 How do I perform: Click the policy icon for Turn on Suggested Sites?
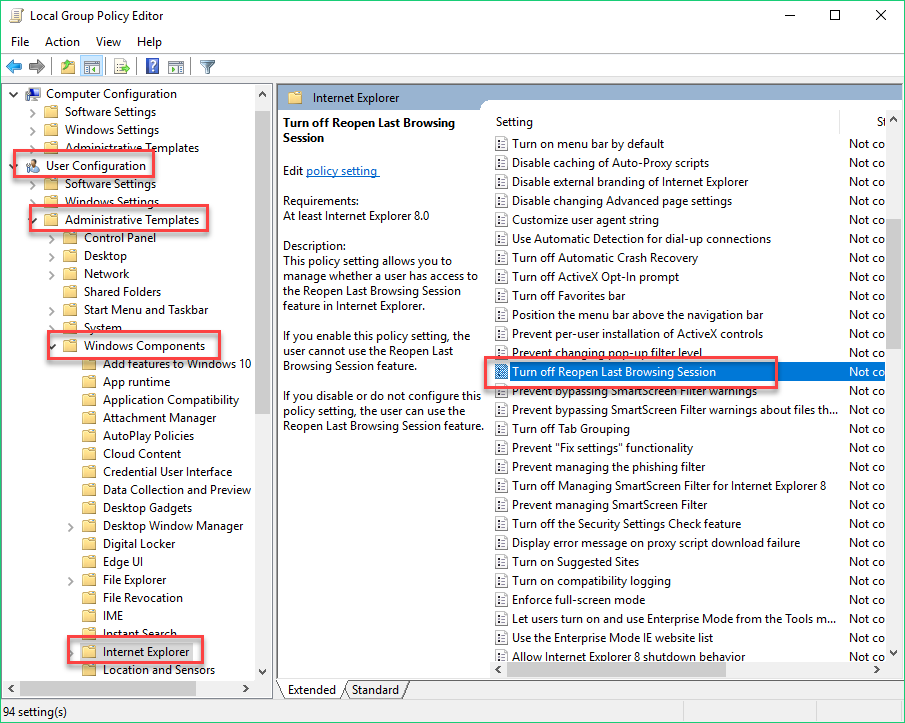[x=502, y=562]
